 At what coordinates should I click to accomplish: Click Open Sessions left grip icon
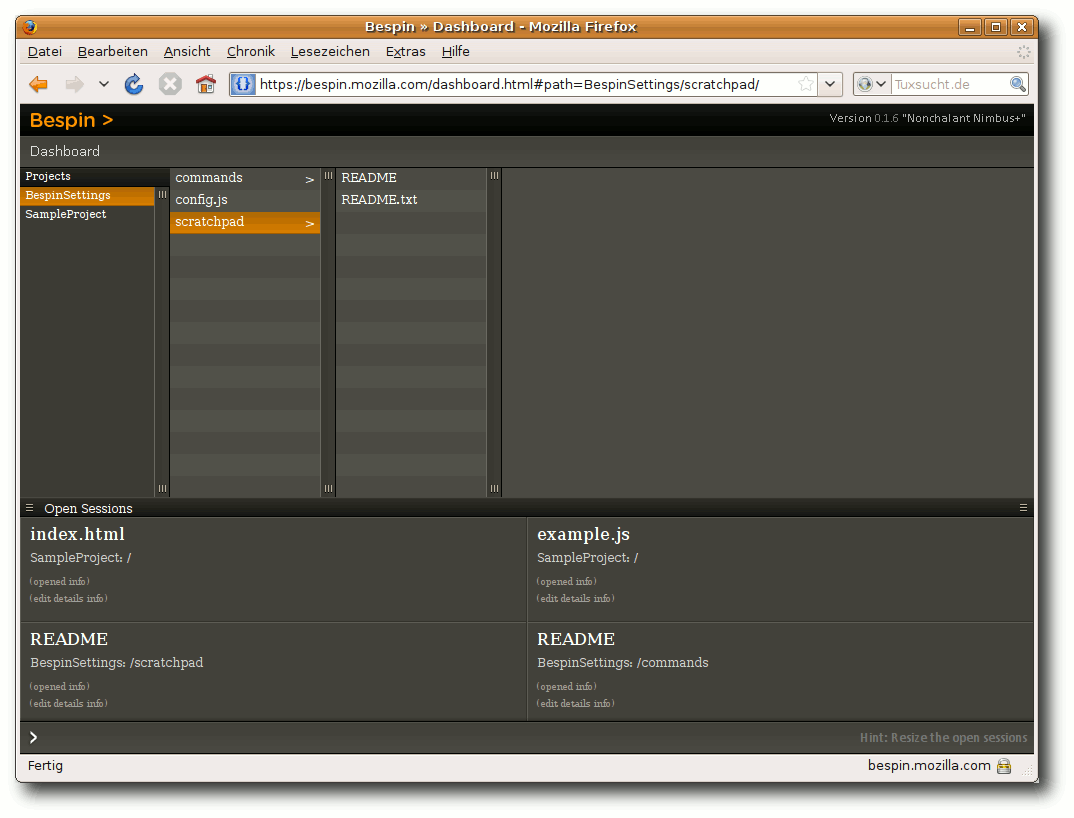(x=29, y=508)
